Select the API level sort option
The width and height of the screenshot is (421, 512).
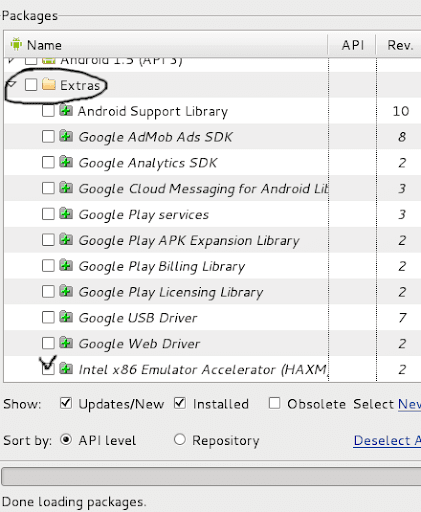(66, 440)
